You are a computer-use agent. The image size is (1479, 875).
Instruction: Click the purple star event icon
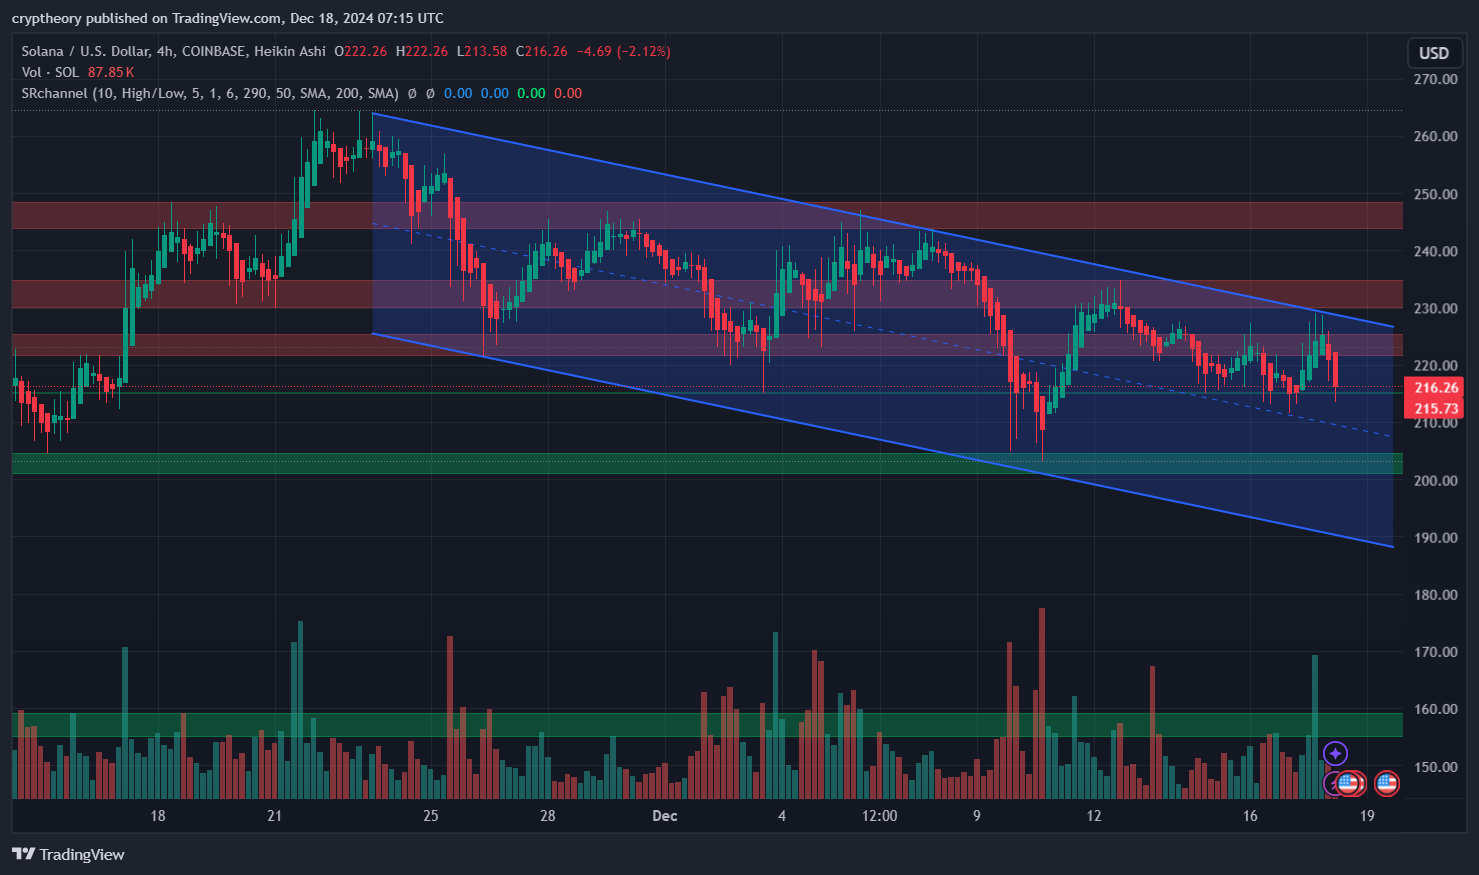click(x=1335, y=753)
